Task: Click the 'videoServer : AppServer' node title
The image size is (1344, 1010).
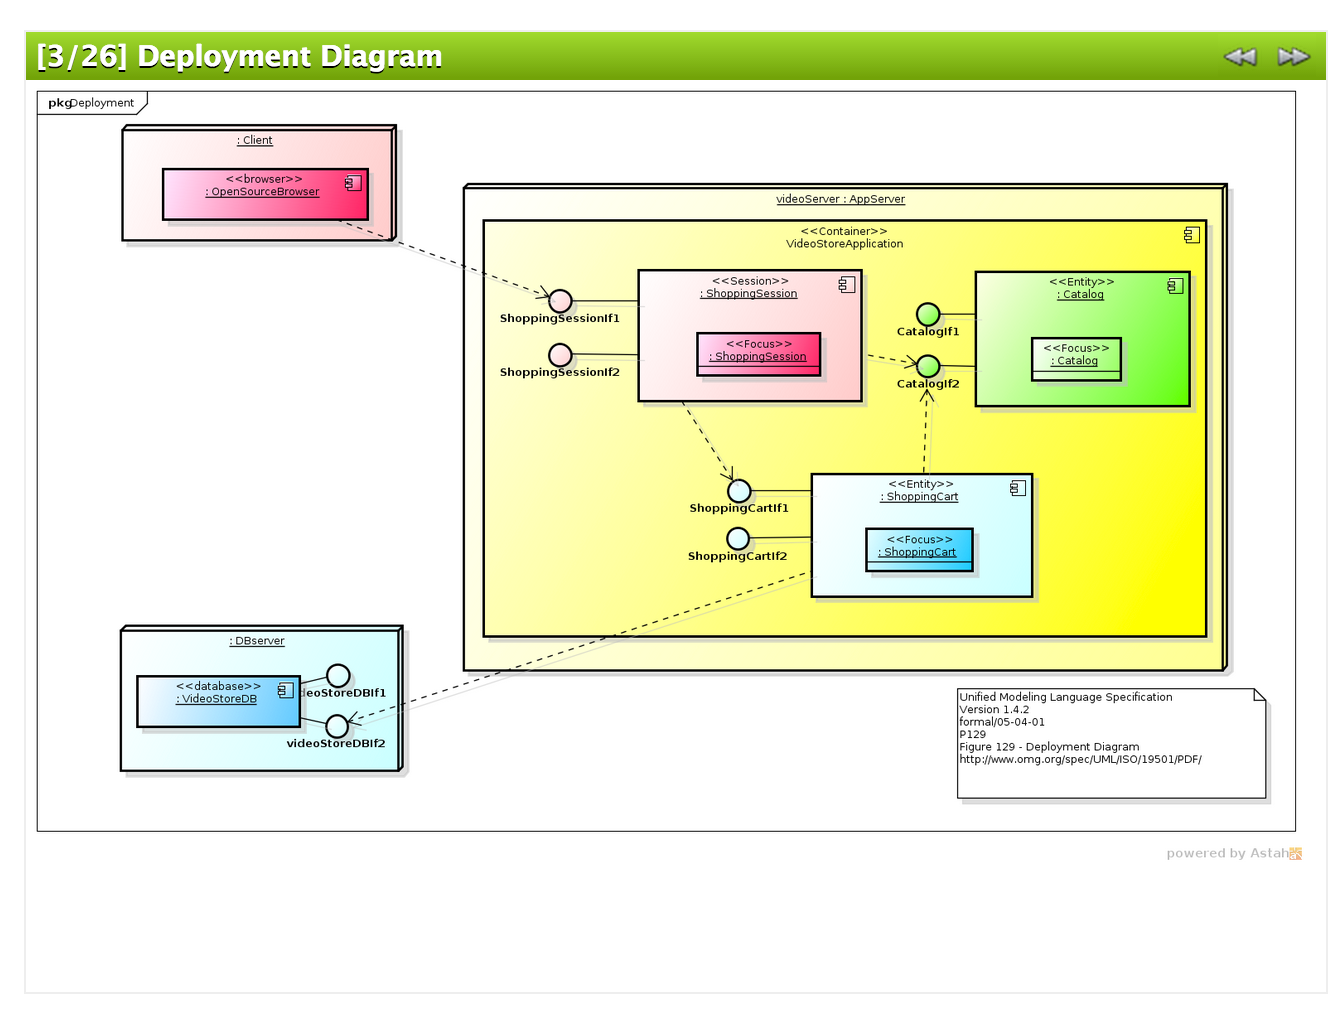Action: click(841, 199)
